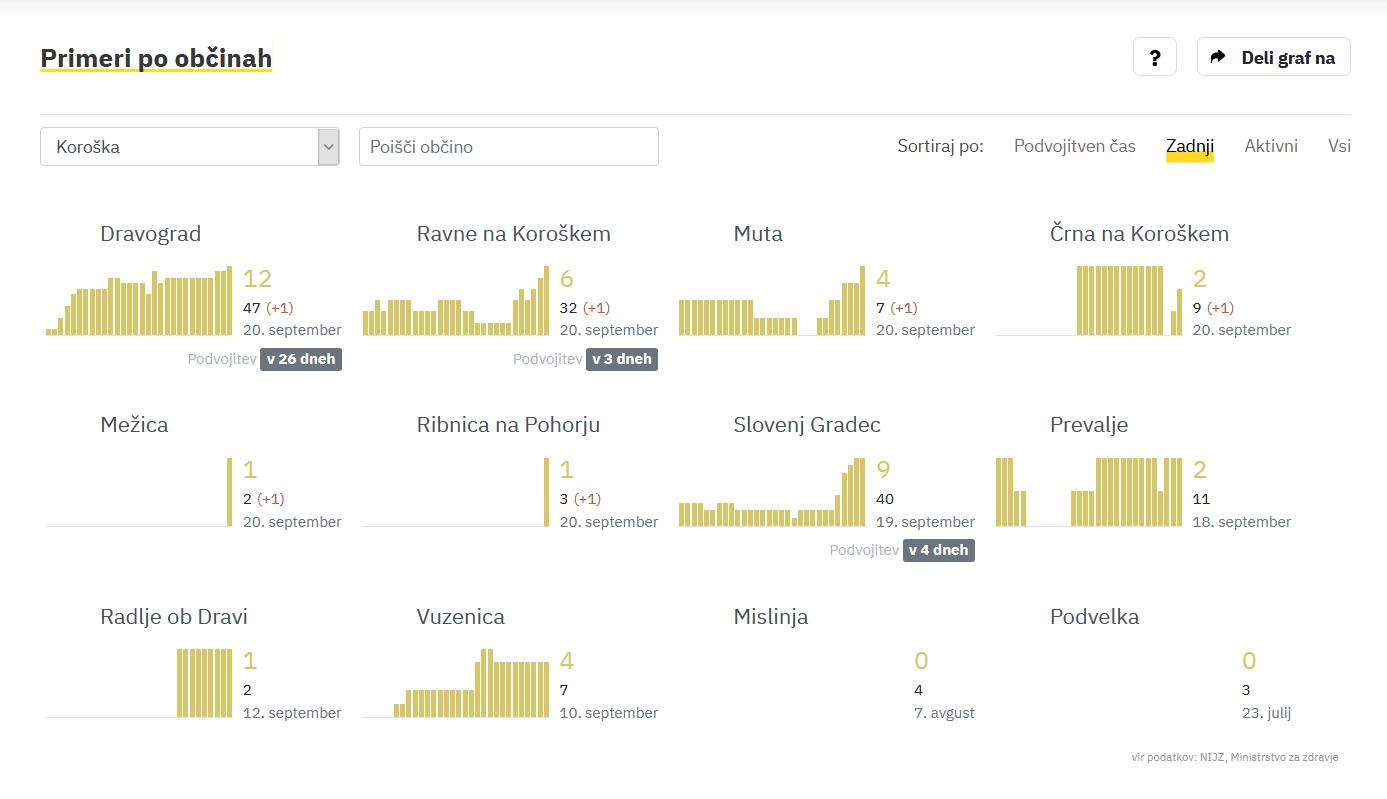1387x799 pixels.
Task: Click the question mark help button
Action: [x=1154, y=57]
